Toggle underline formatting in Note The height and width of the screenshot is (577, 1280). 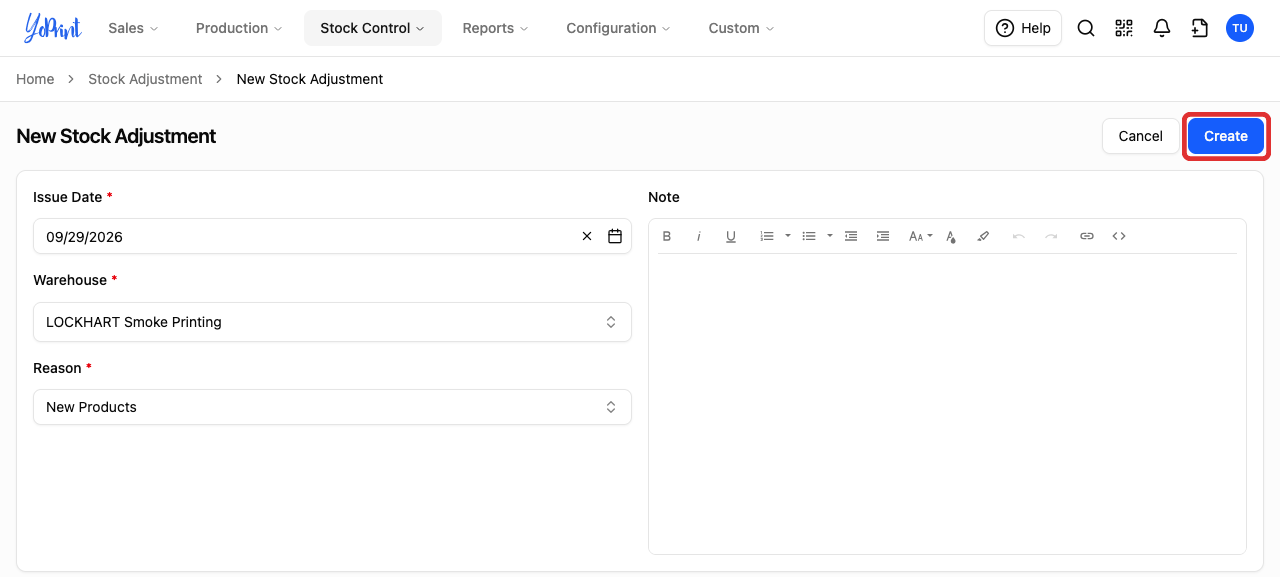731,236
